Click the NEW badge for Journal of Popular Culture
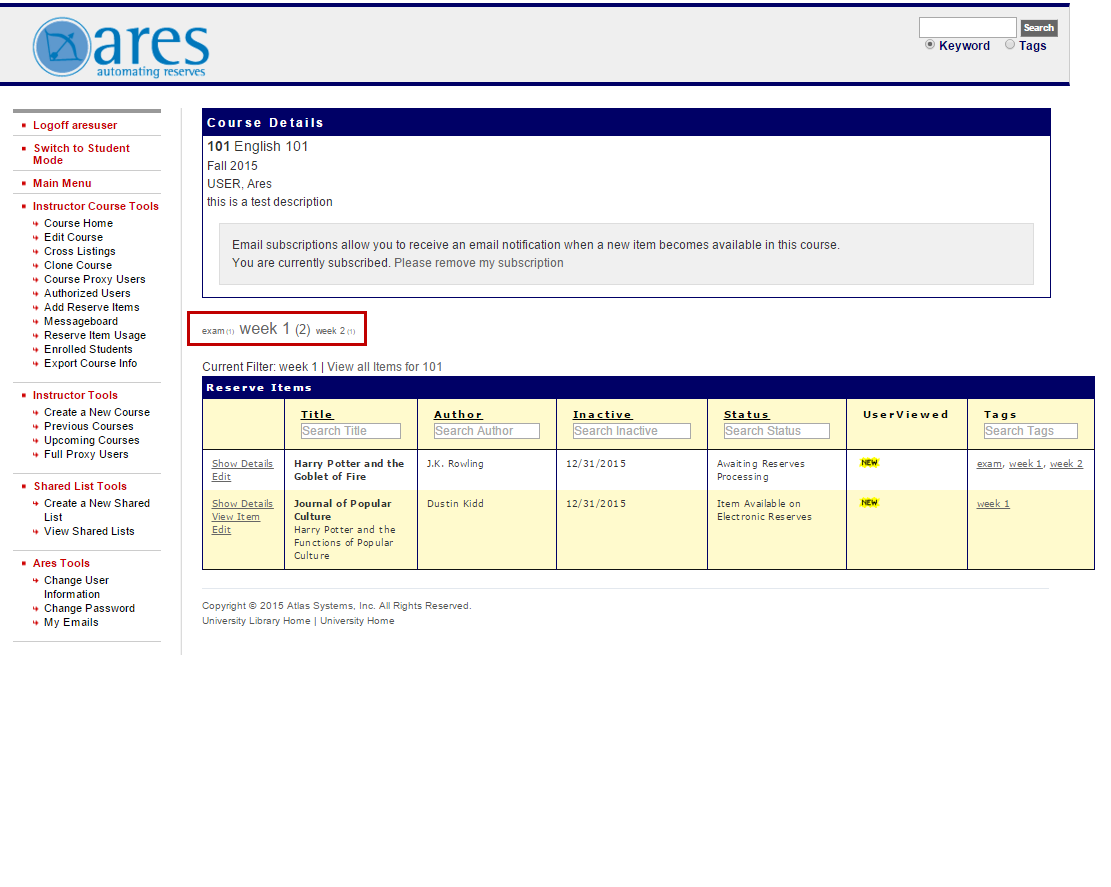 (x=869, y=503)
